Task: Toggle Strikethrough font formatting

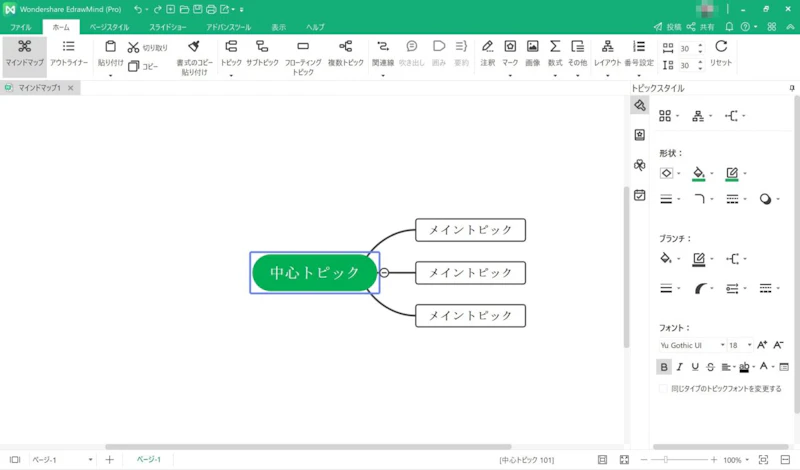Action: tap(710, 367)
